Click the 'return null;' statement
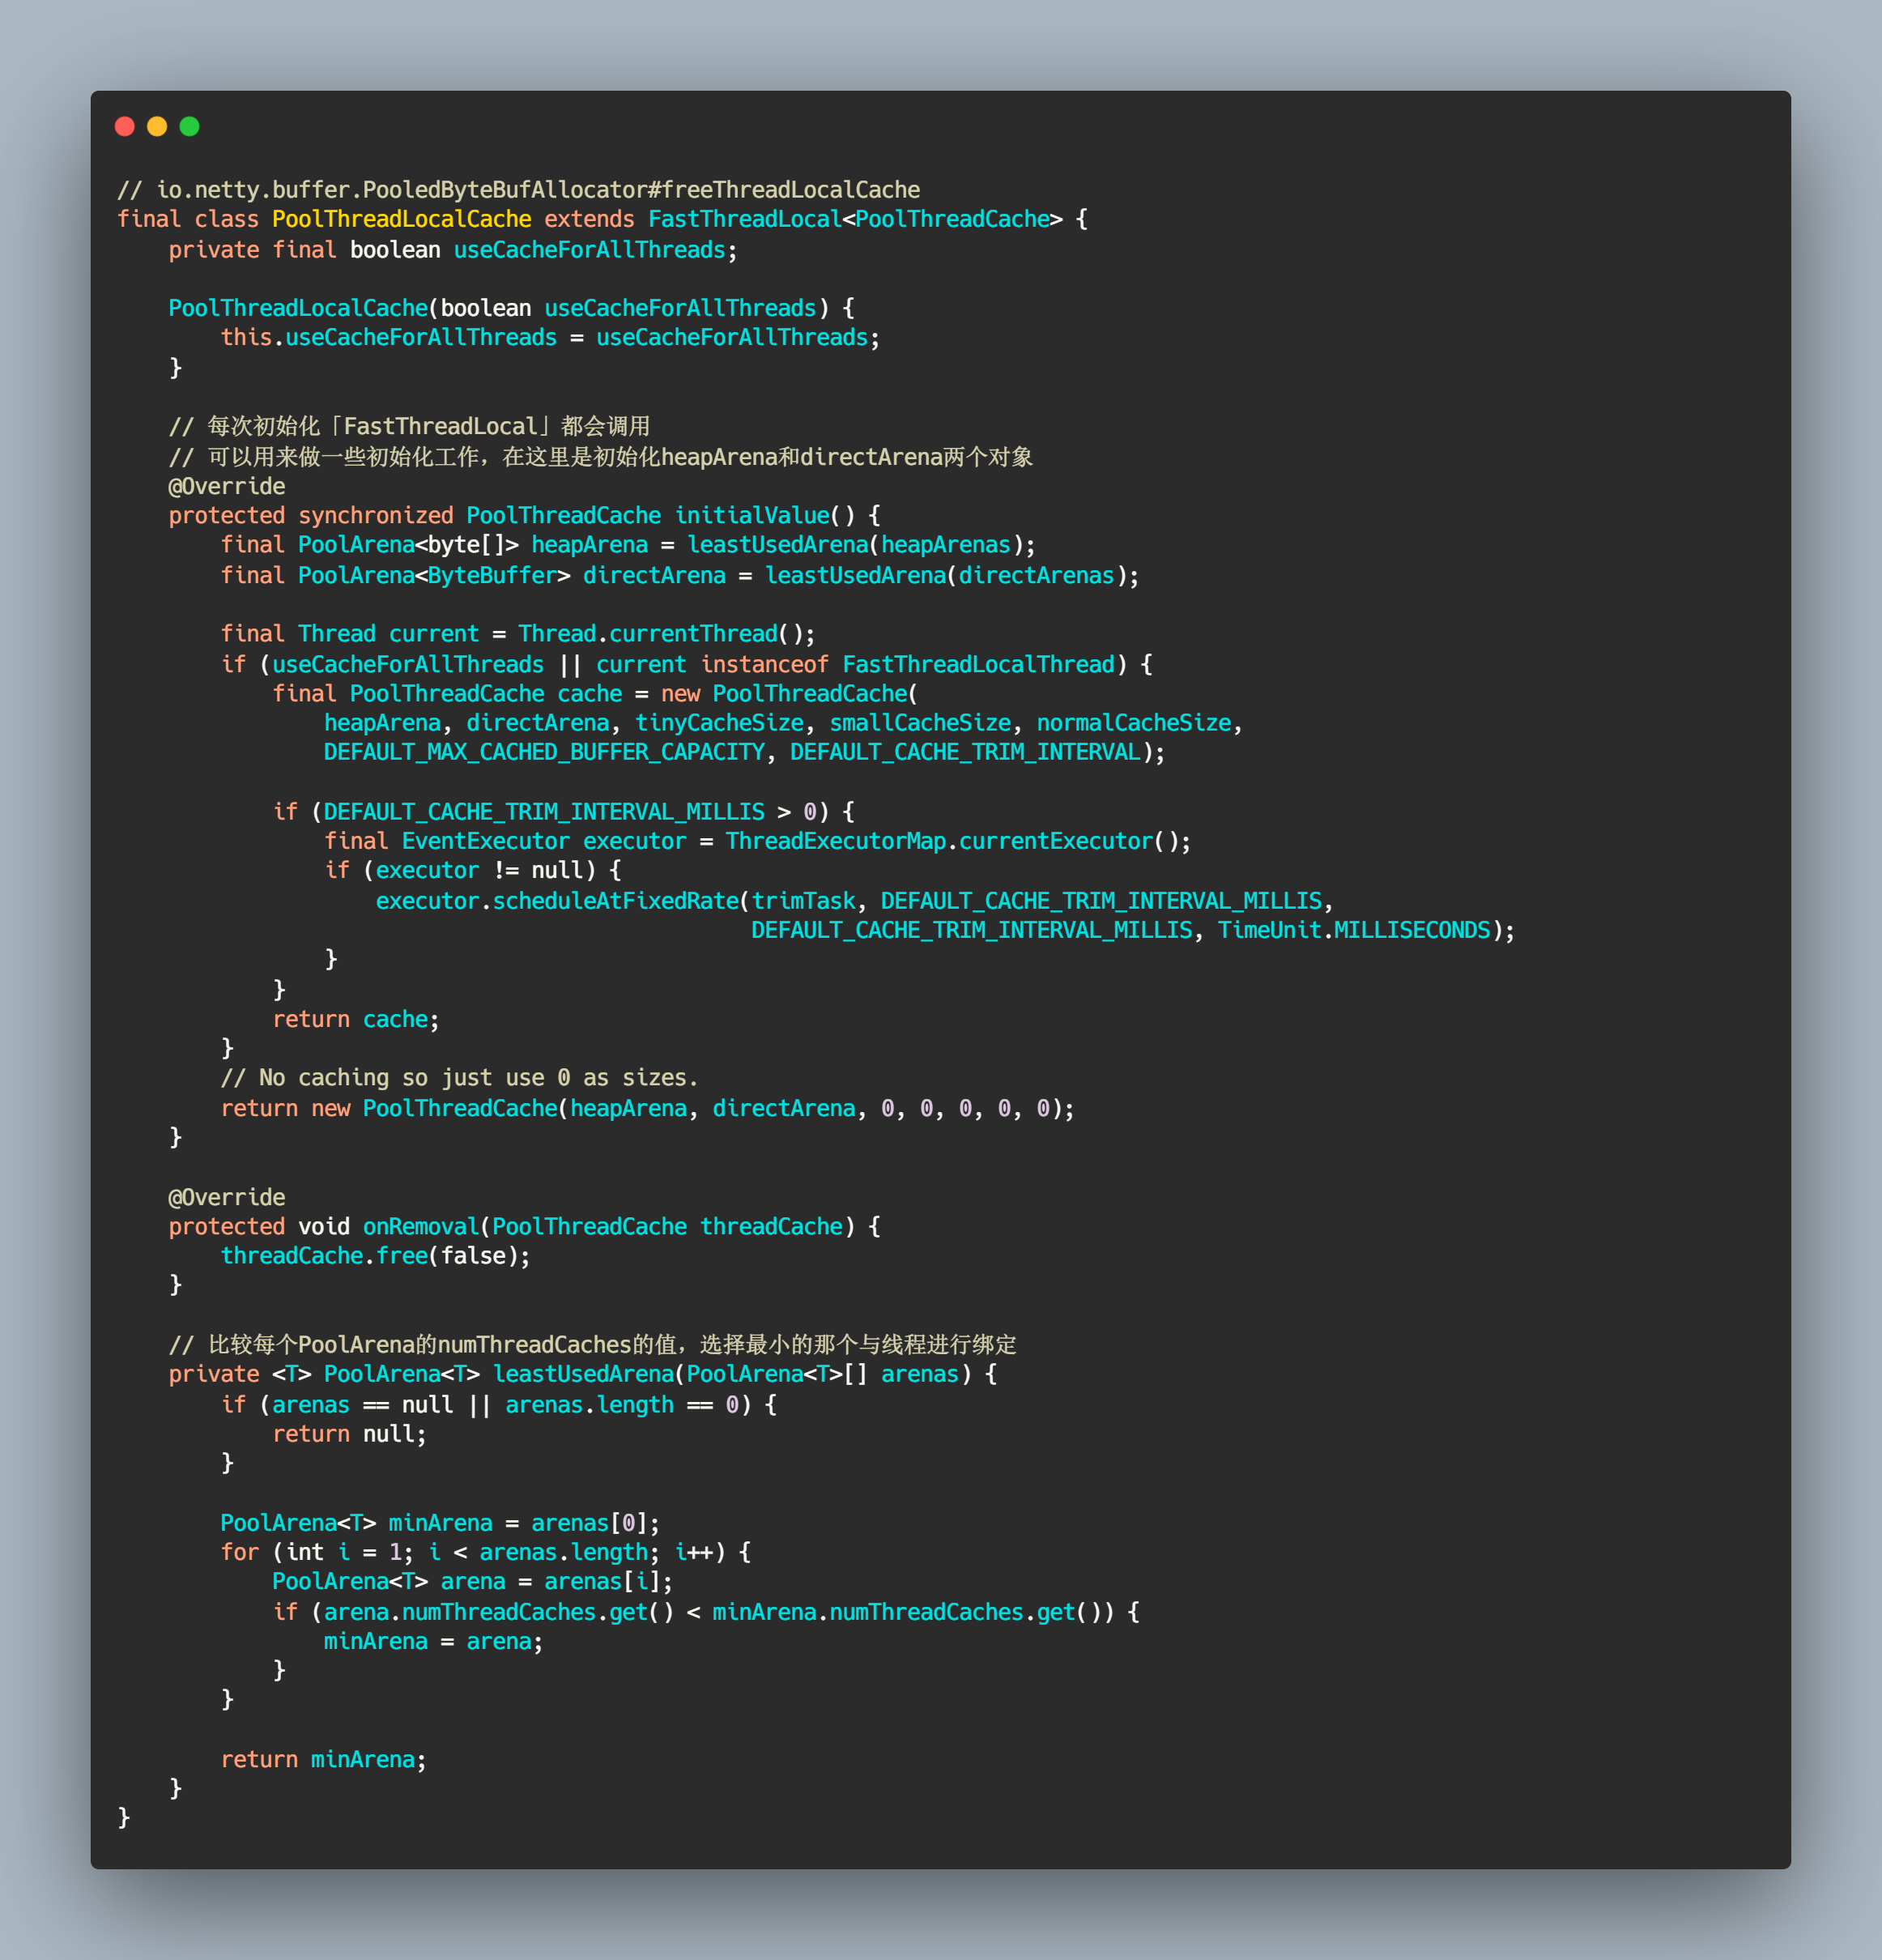Screen dimensions: 1882x1960 click(349, 1434)
